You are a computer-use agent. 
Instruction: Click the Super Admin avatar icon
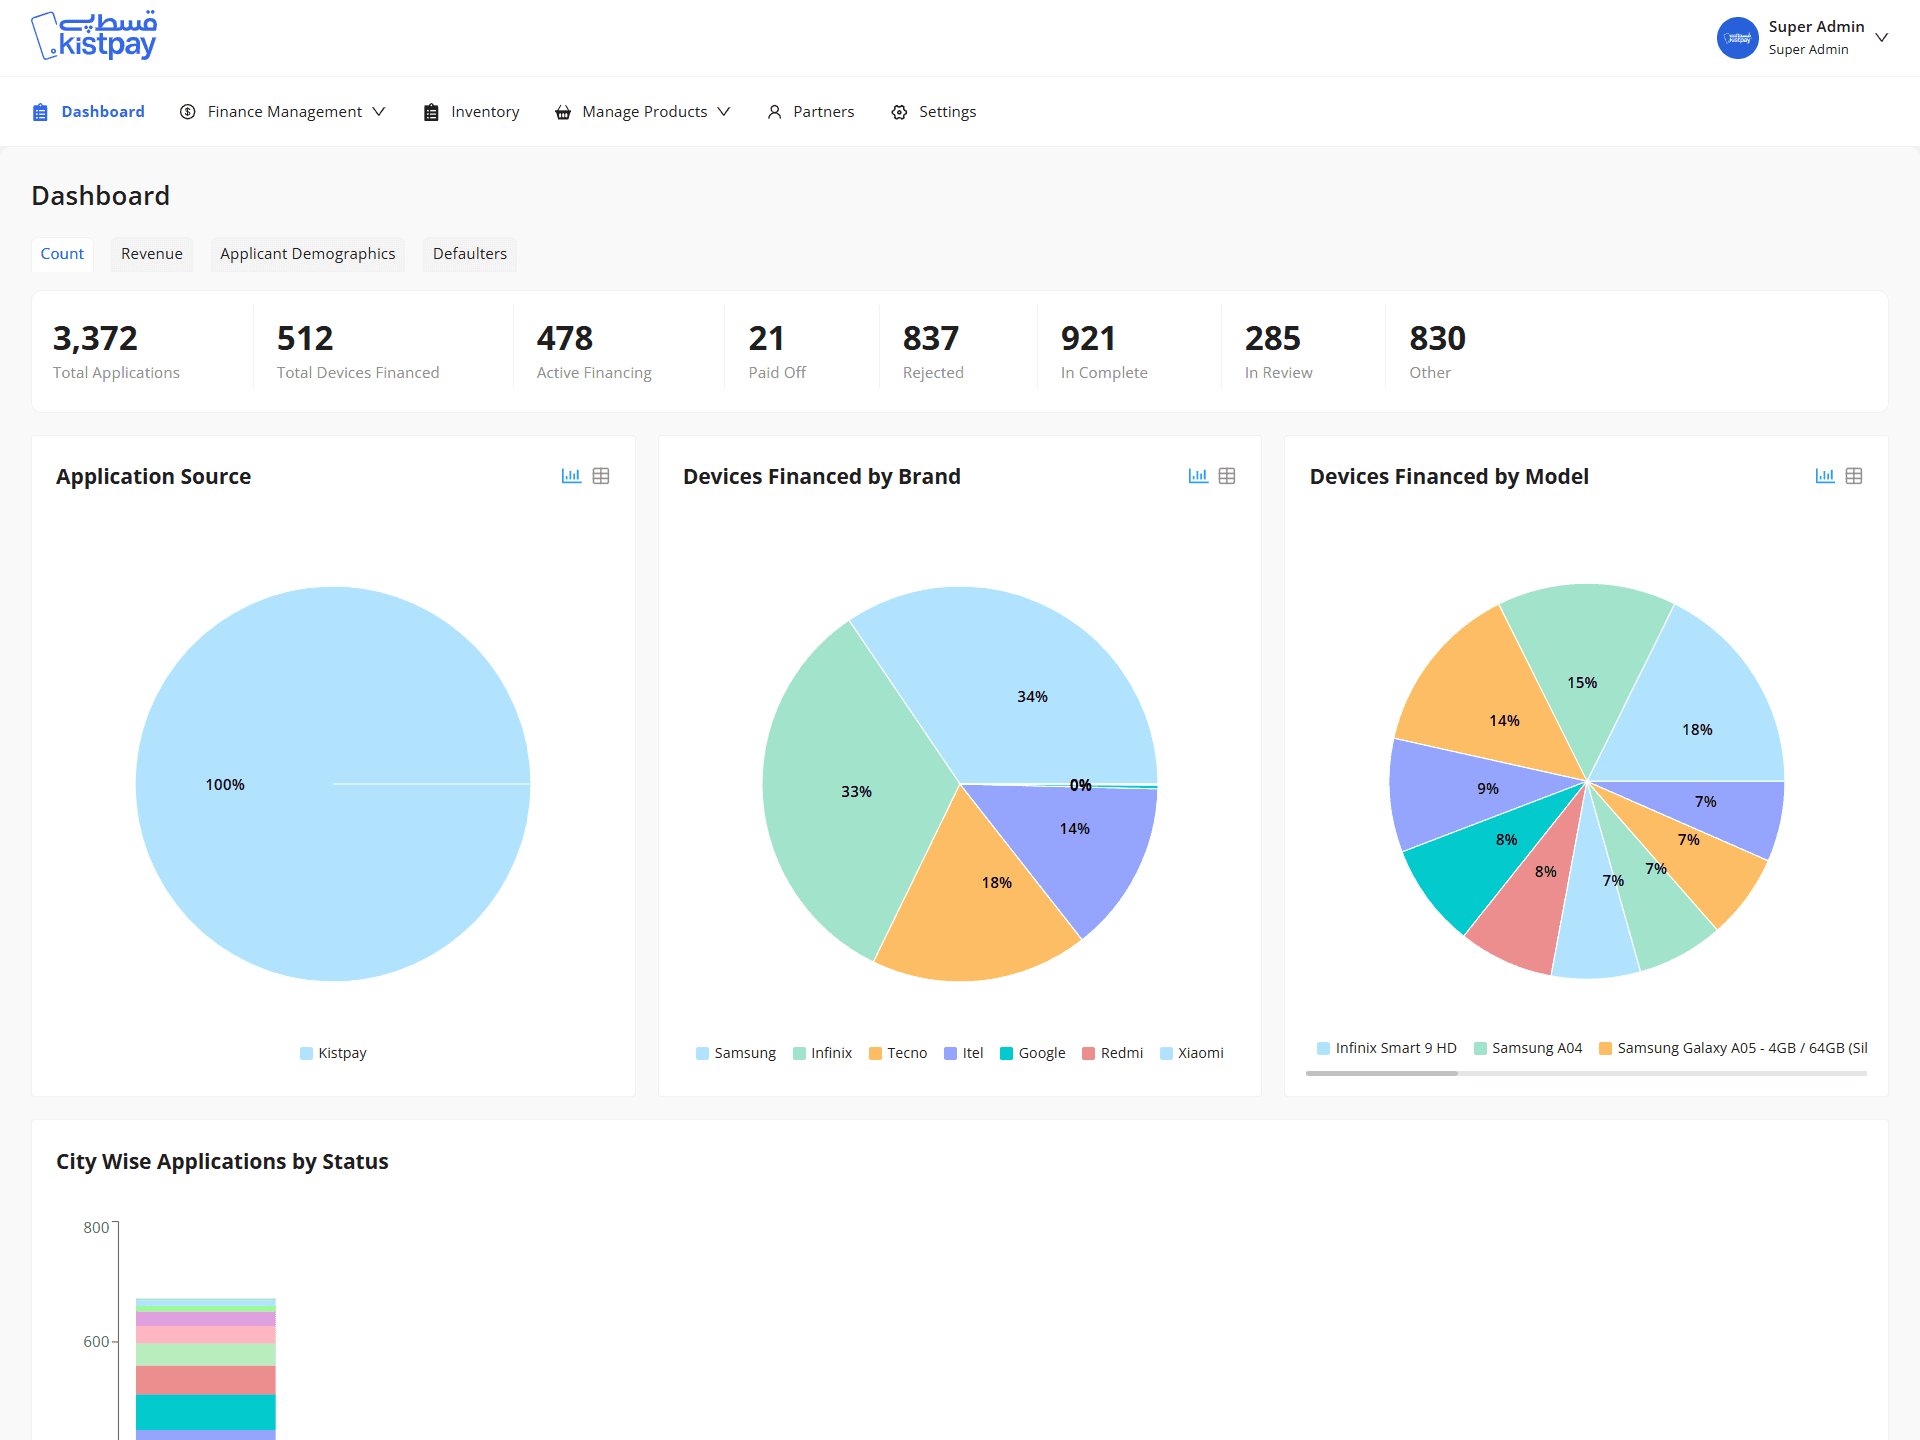click(1738, 38)
